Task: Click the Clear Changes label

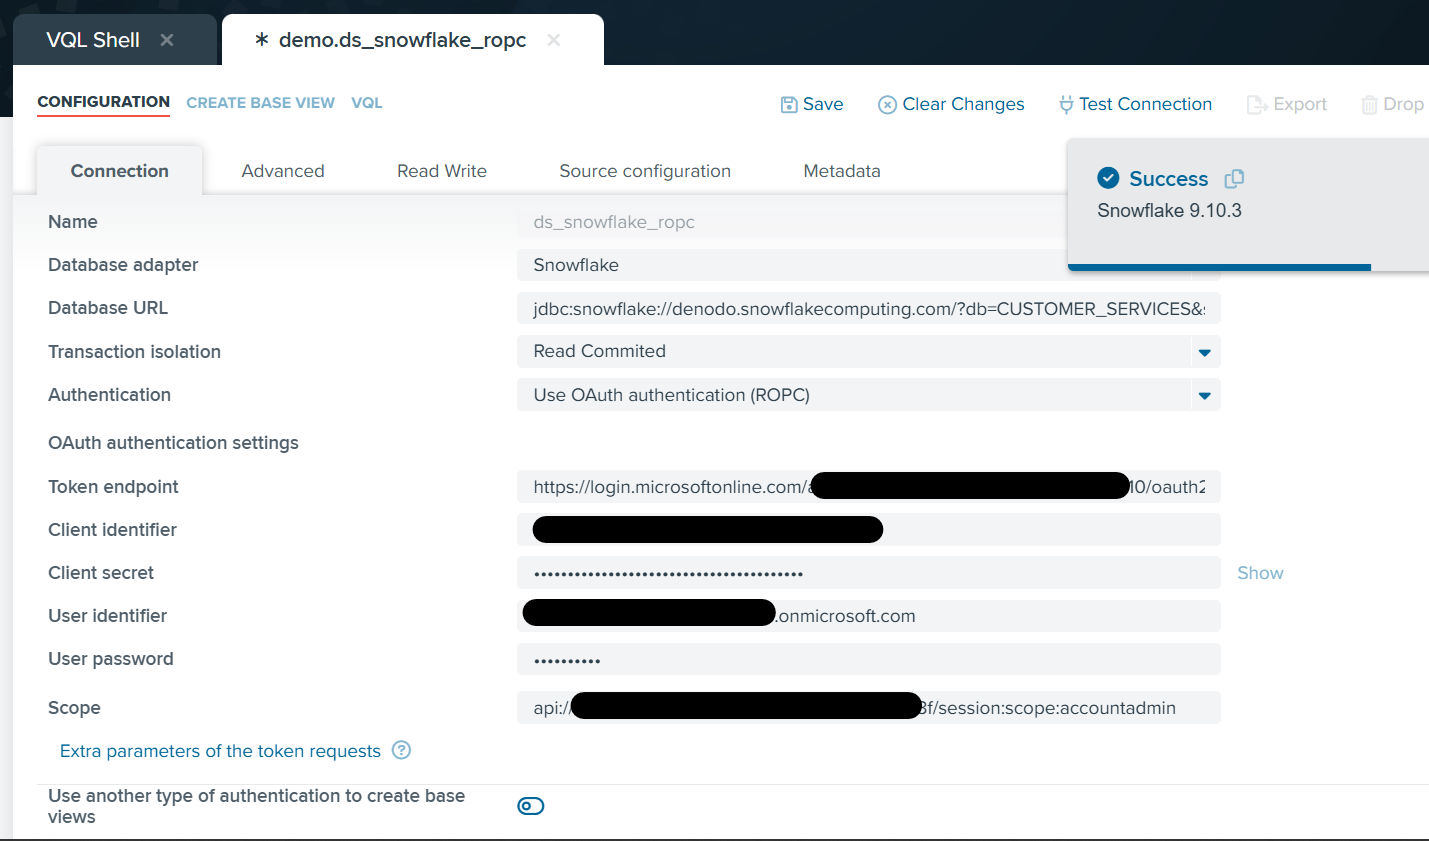Action: 963,104
